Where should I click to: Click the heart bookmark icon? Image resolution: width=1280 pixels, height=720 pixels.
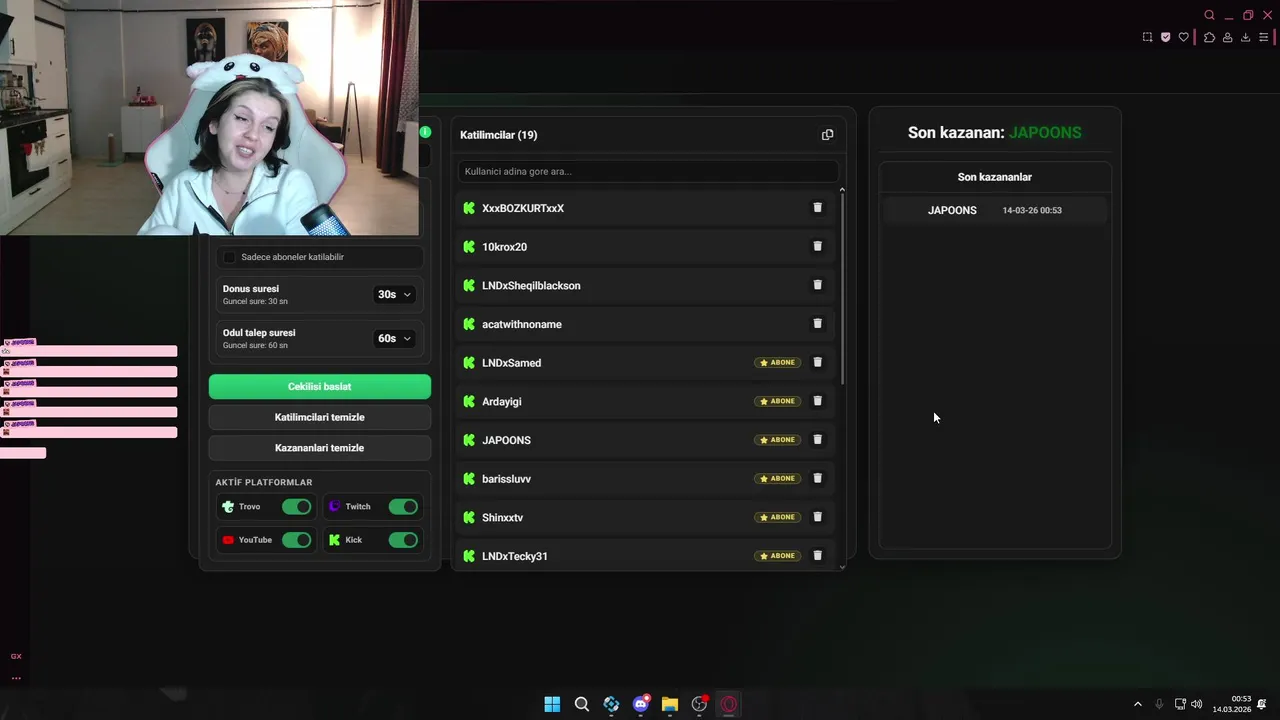1184,37
